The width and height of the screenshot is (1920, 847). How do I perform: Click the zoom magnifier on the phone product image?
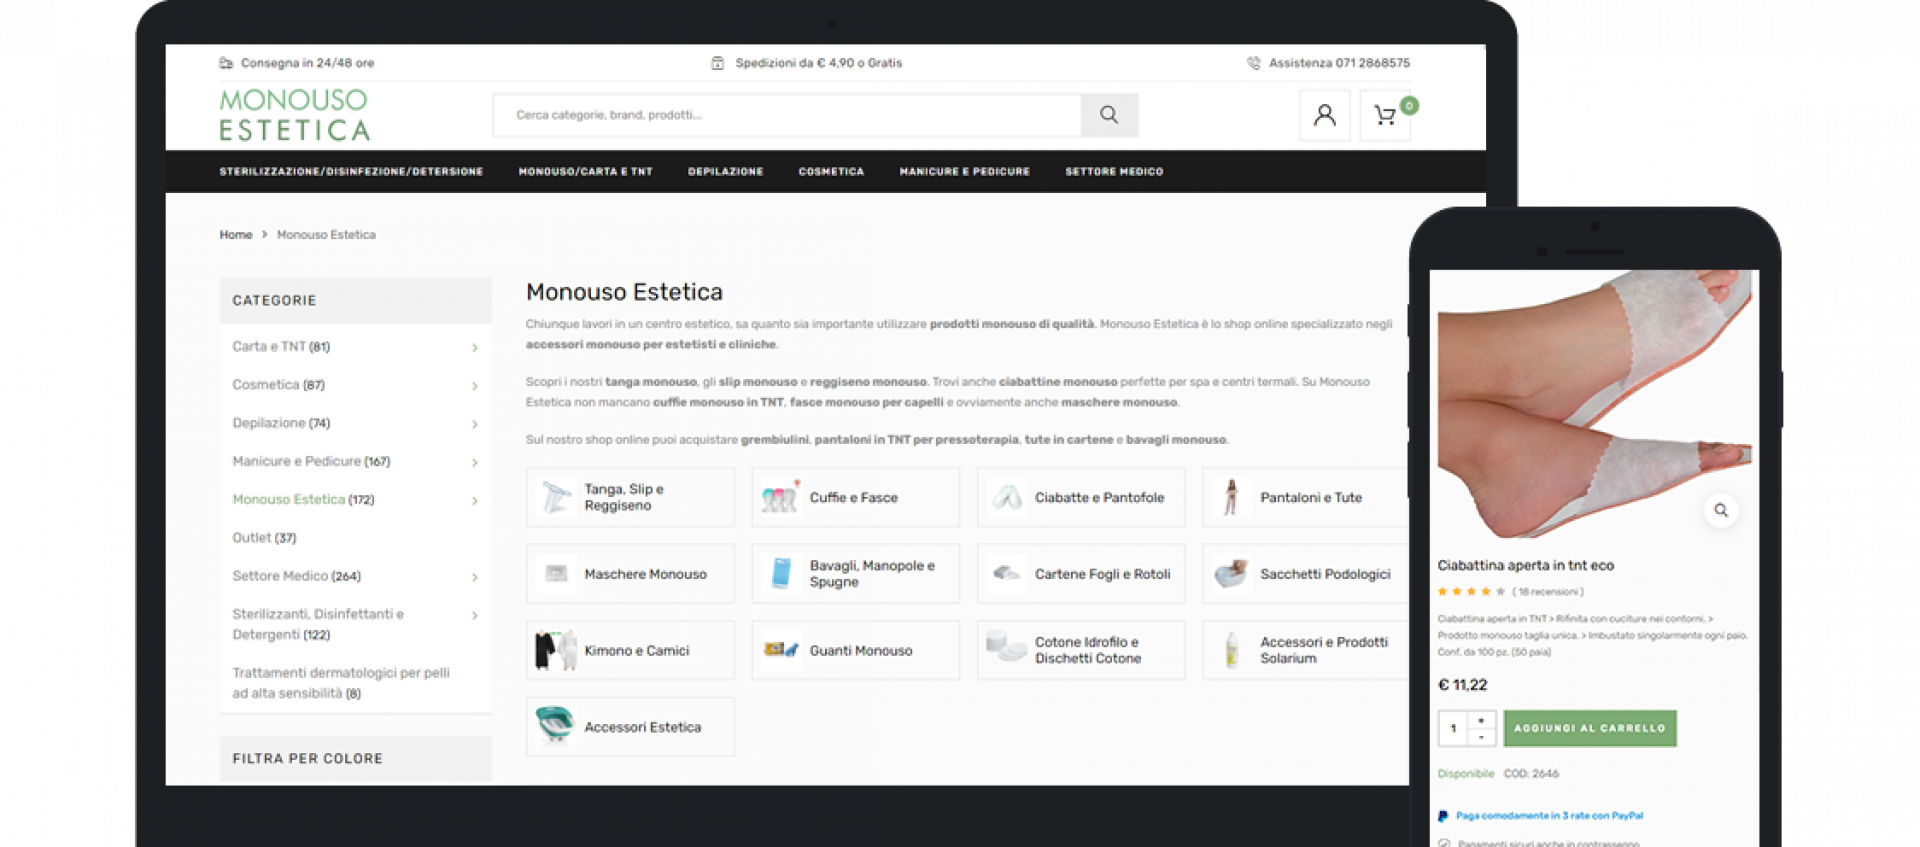[1720, 510]
